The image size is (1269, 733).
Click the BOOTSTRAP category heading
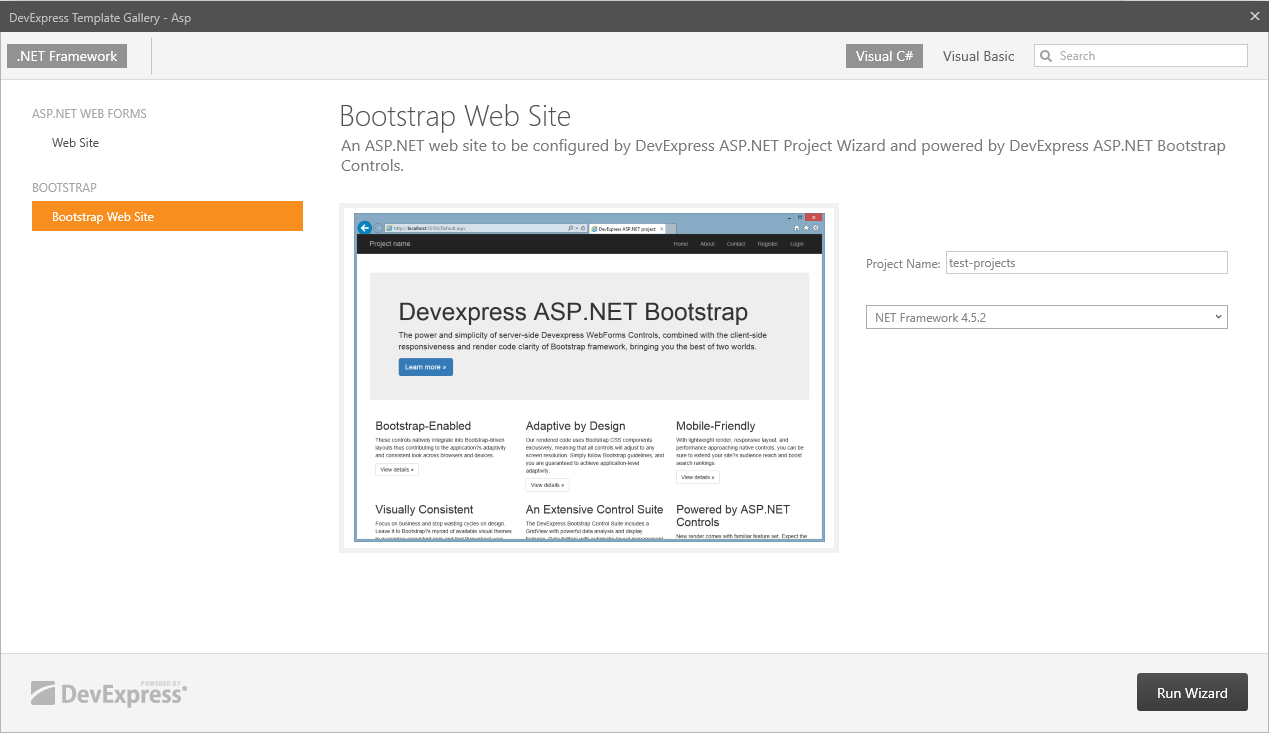[x=64, y=188]
